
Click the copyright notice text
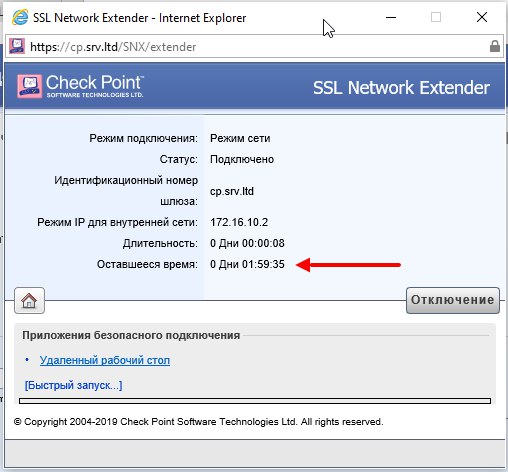click(x=199, y=422)
